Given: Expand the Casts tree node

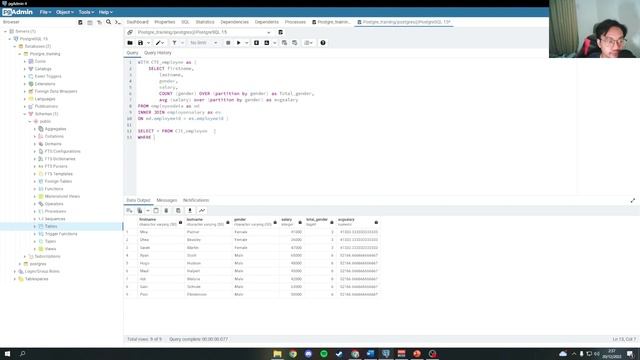Looking at the screenshot, I should [x=25, y=62].
